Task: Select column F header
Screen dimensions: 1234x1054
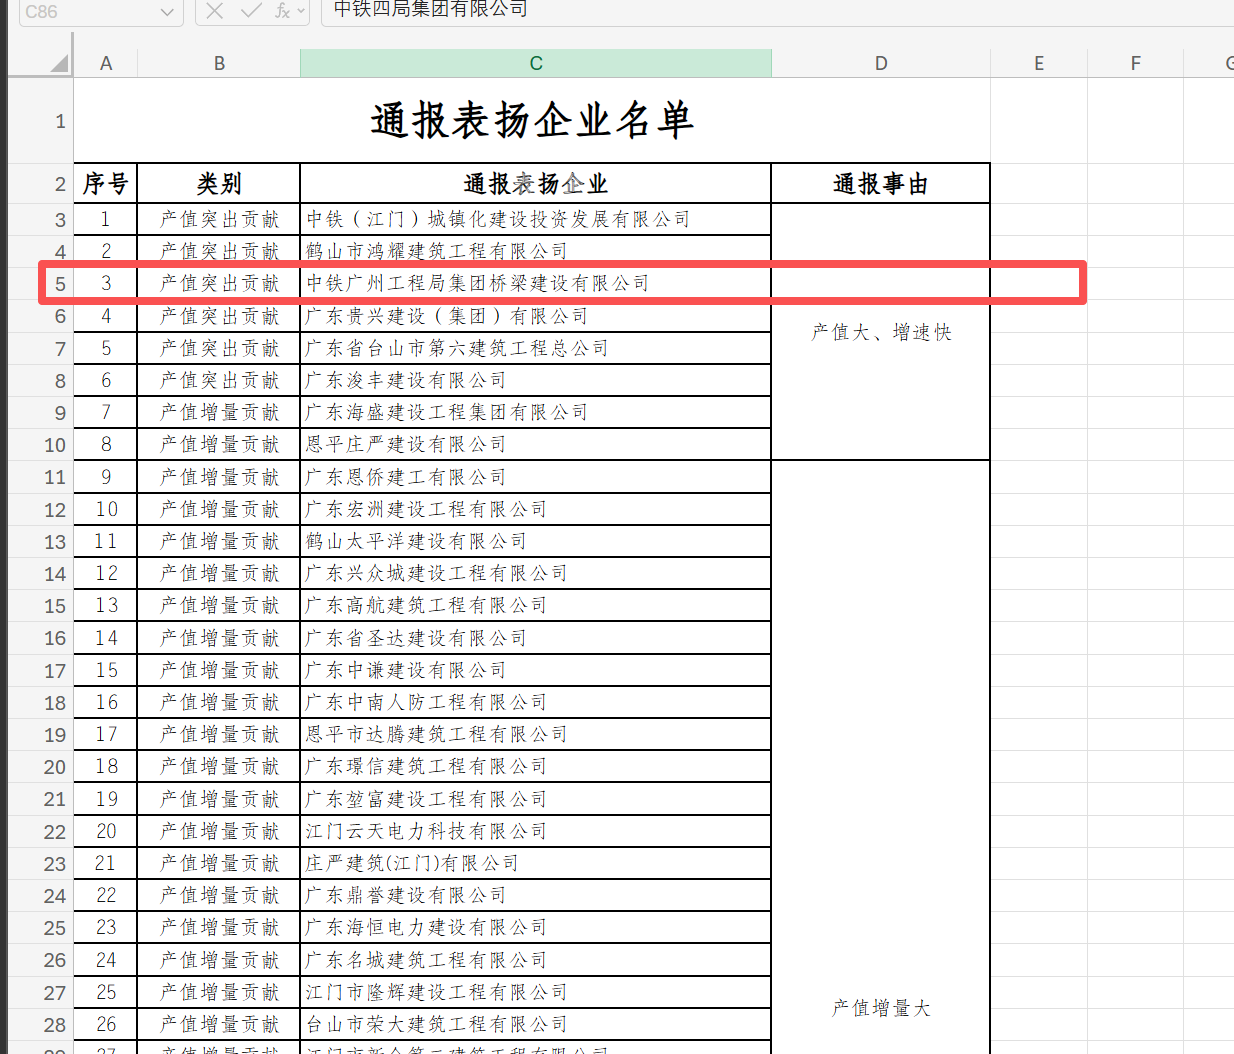Action: tap(1135, 63)
